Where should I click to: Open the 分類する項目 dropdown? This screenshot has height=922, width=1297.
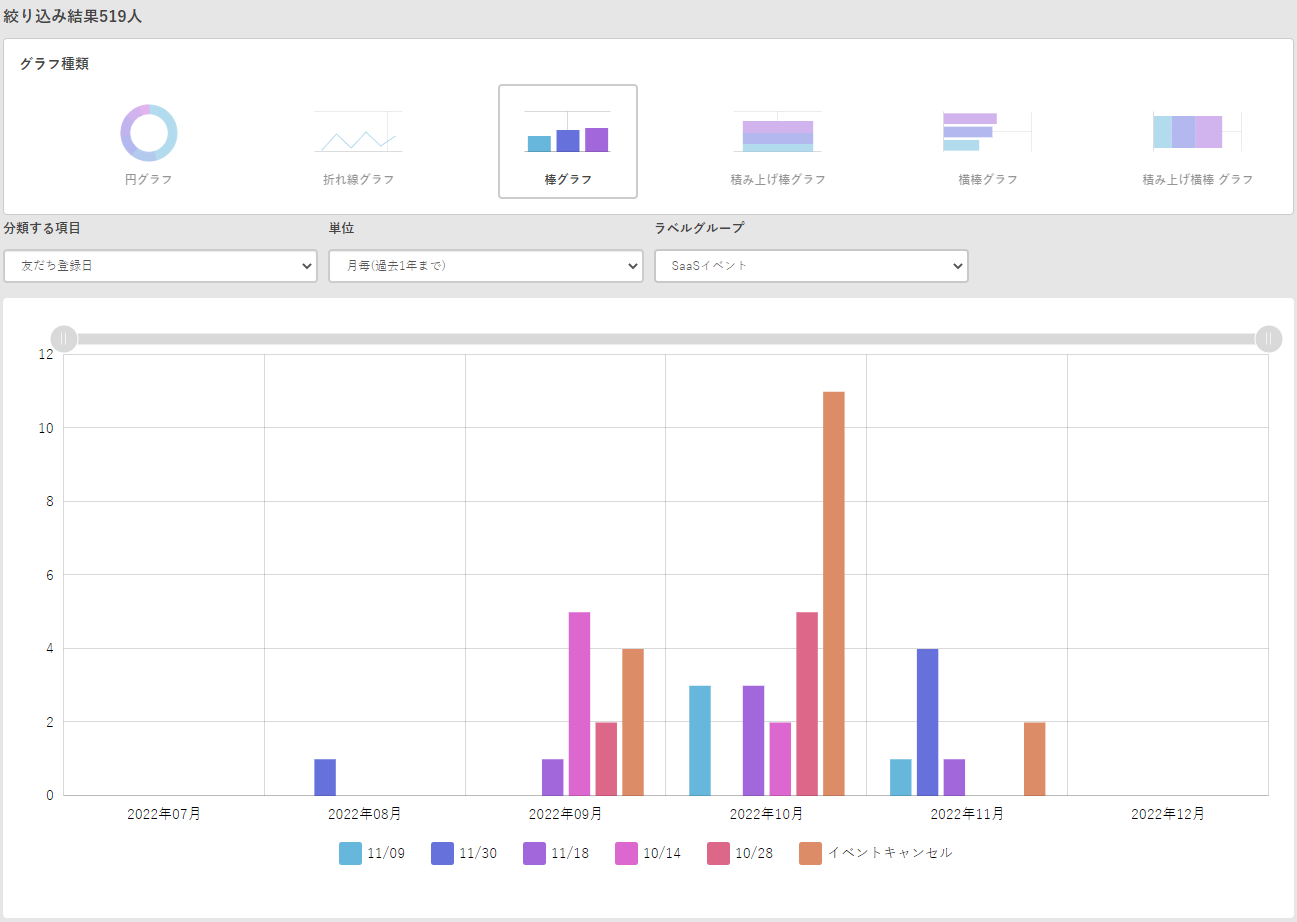pyautogui.click(x=160, y=266)
